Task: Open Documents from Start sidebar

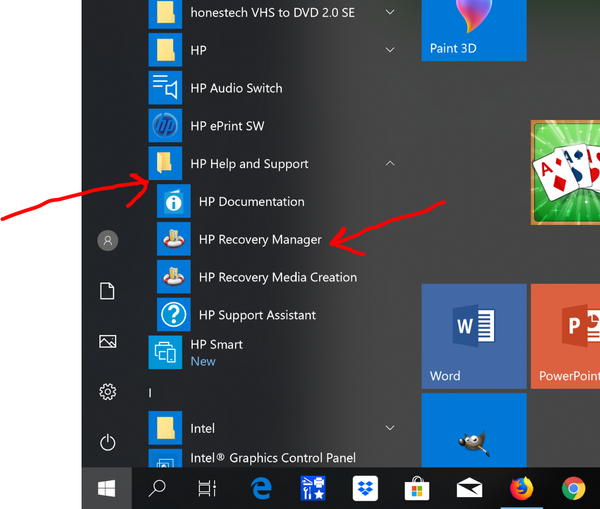Action: coord(107,291)
